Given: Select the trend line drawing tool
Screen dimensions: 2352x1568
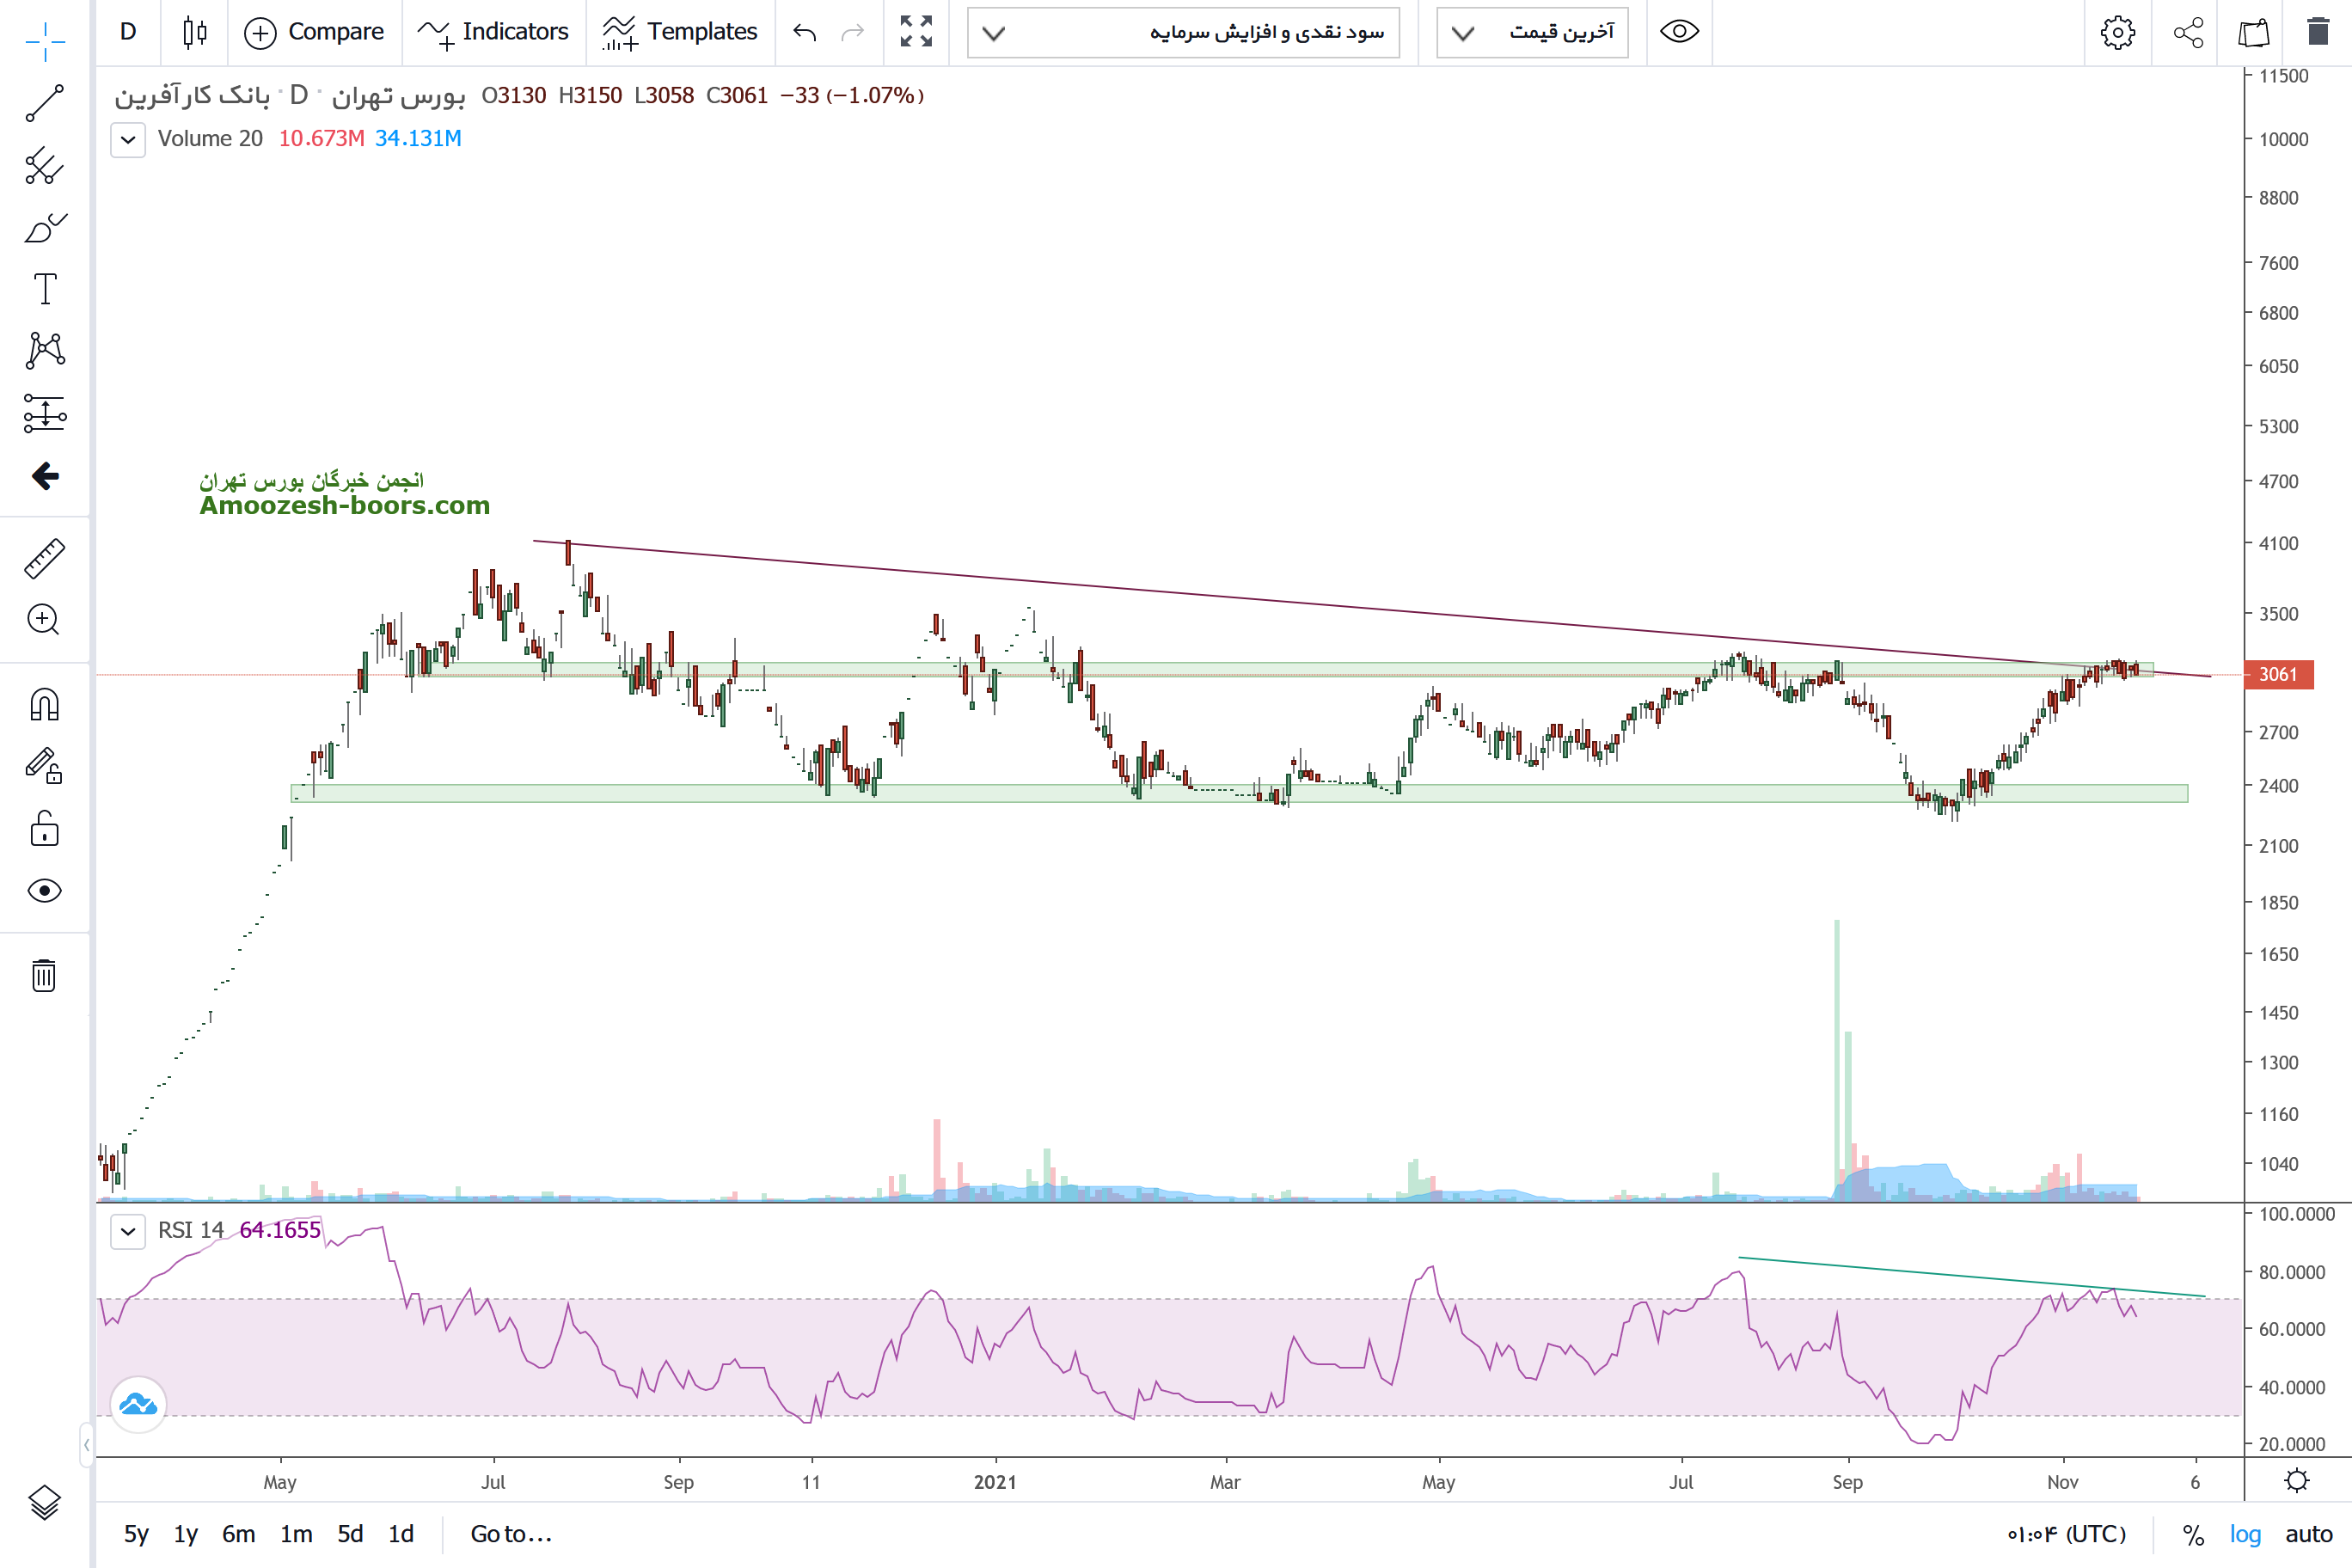Looking at the screenshot, I should coord(44,103).
